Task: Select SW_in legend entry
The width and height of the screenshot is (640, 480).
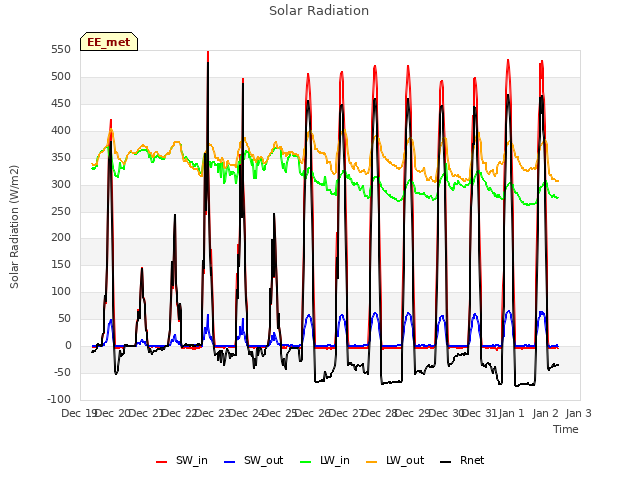Action: (182, 460)
